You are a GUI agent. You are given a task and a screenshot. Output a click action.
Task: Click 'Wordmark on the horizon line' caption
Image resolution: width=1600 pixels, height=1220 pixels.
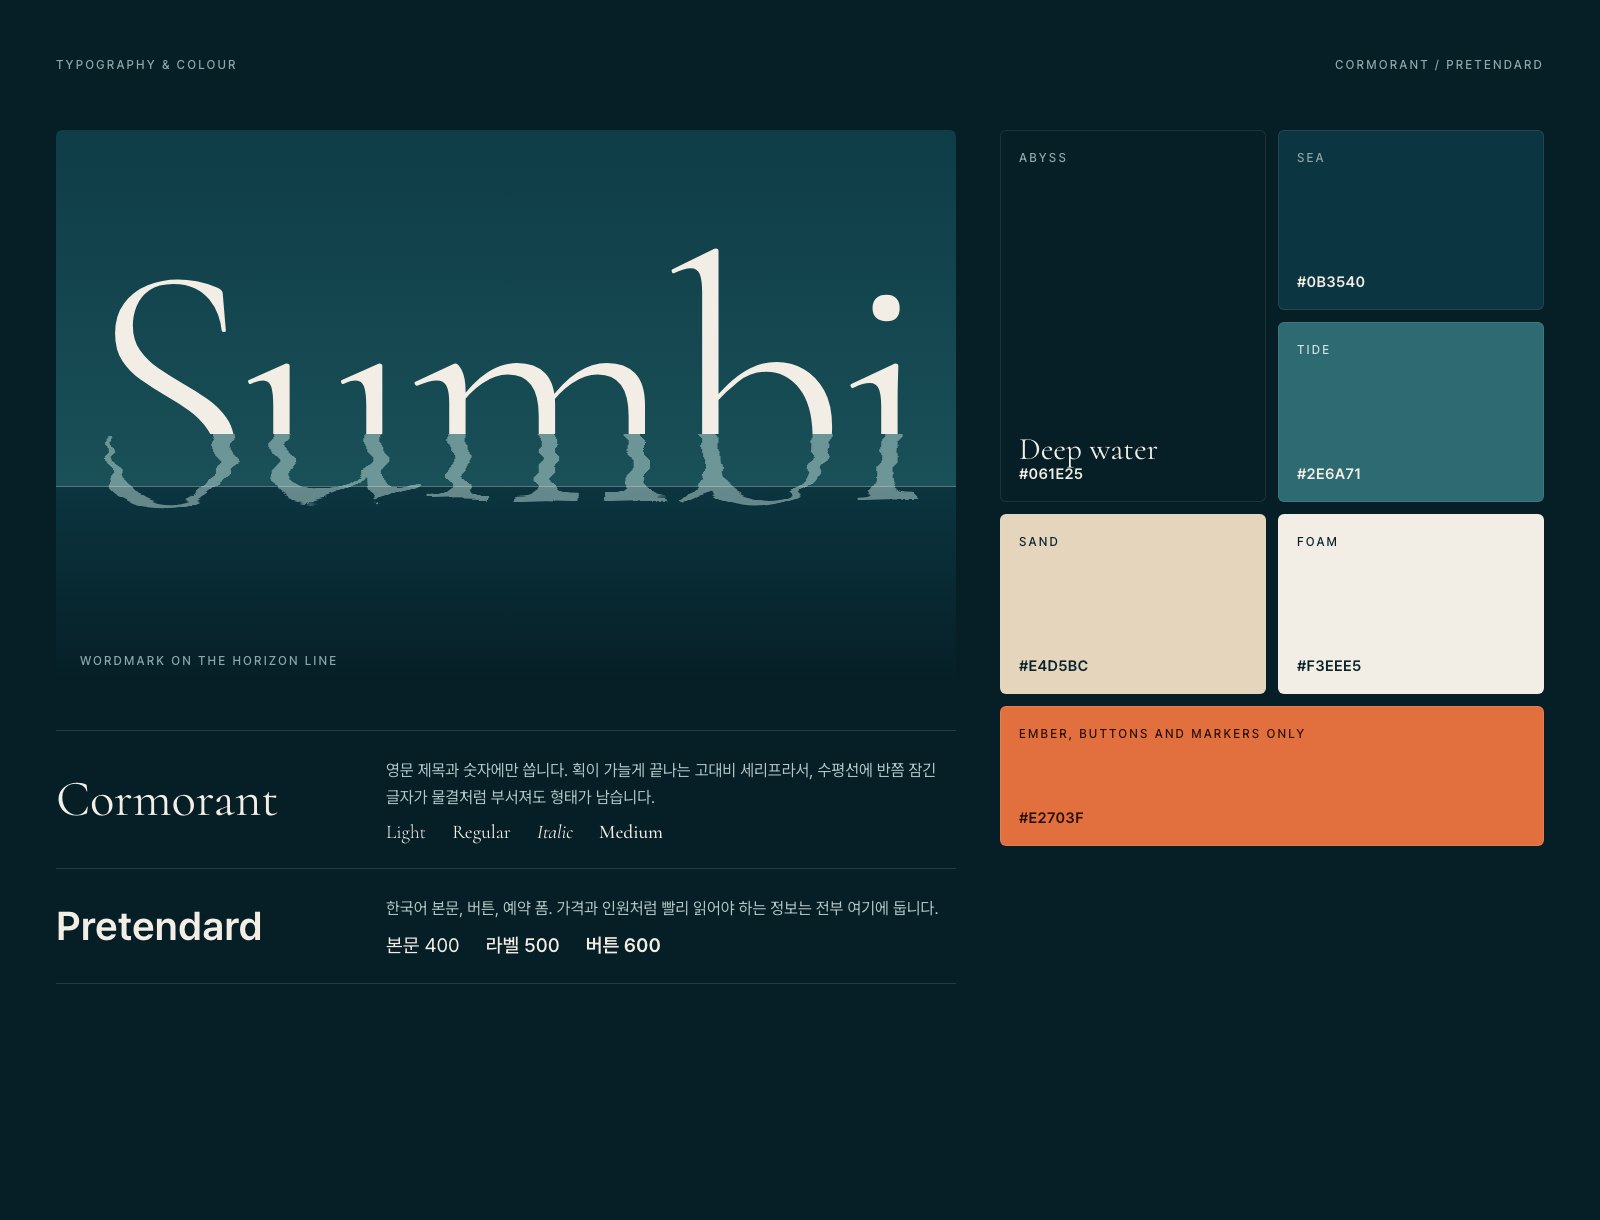coord(209,661)
